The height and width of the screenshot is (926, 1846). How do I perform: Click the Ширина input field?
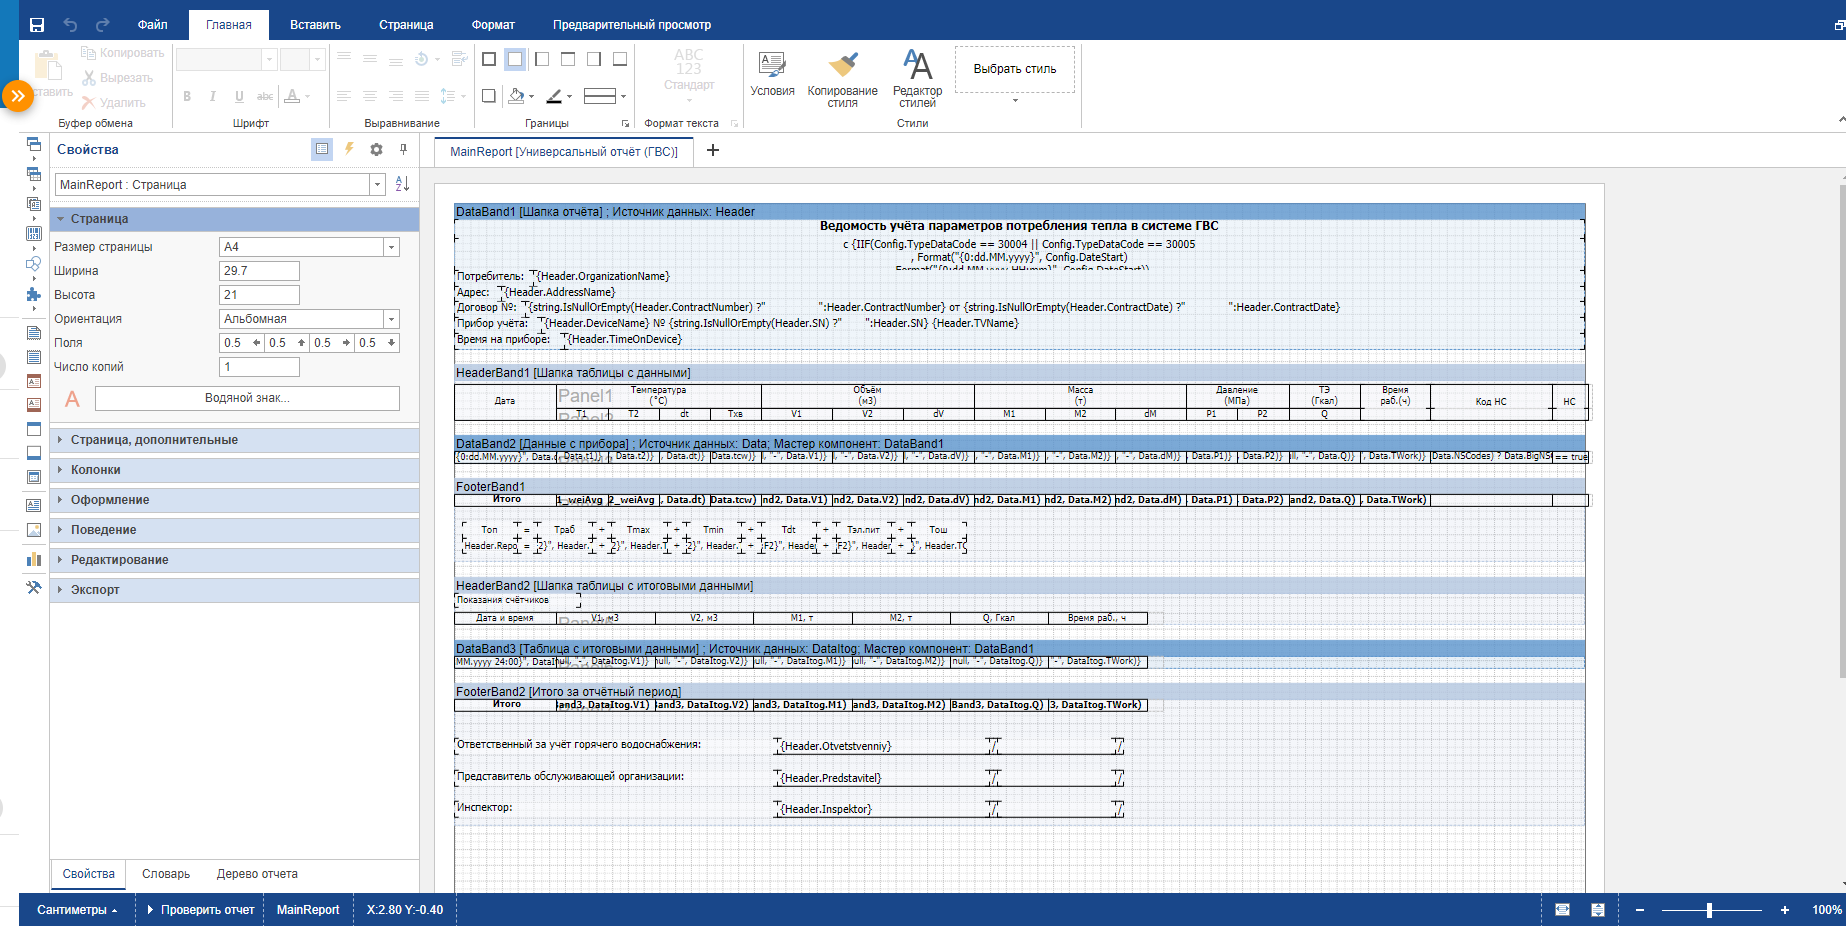pos(259,271)
